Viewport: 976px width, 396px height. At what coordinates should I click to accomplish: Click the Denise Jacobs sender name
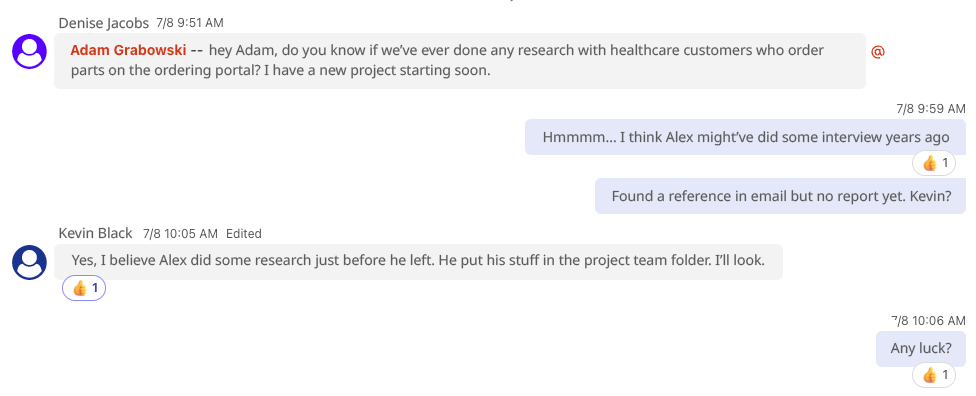point(103,23)
